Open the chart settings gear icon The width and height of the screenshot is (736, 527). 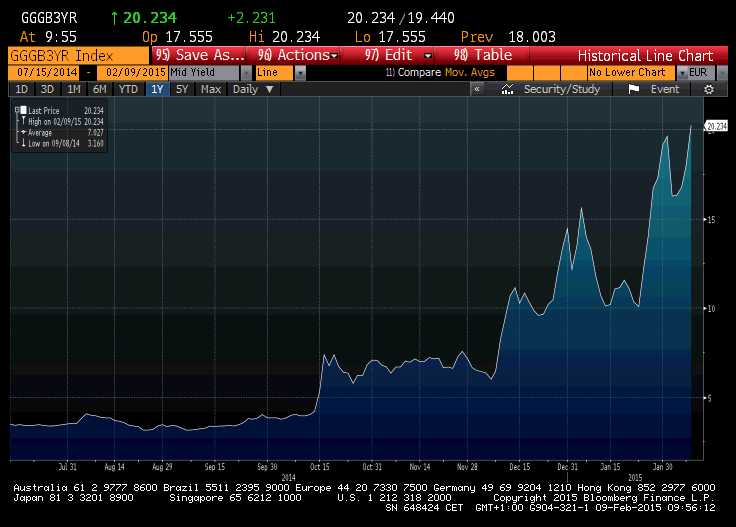click(709, 89)
